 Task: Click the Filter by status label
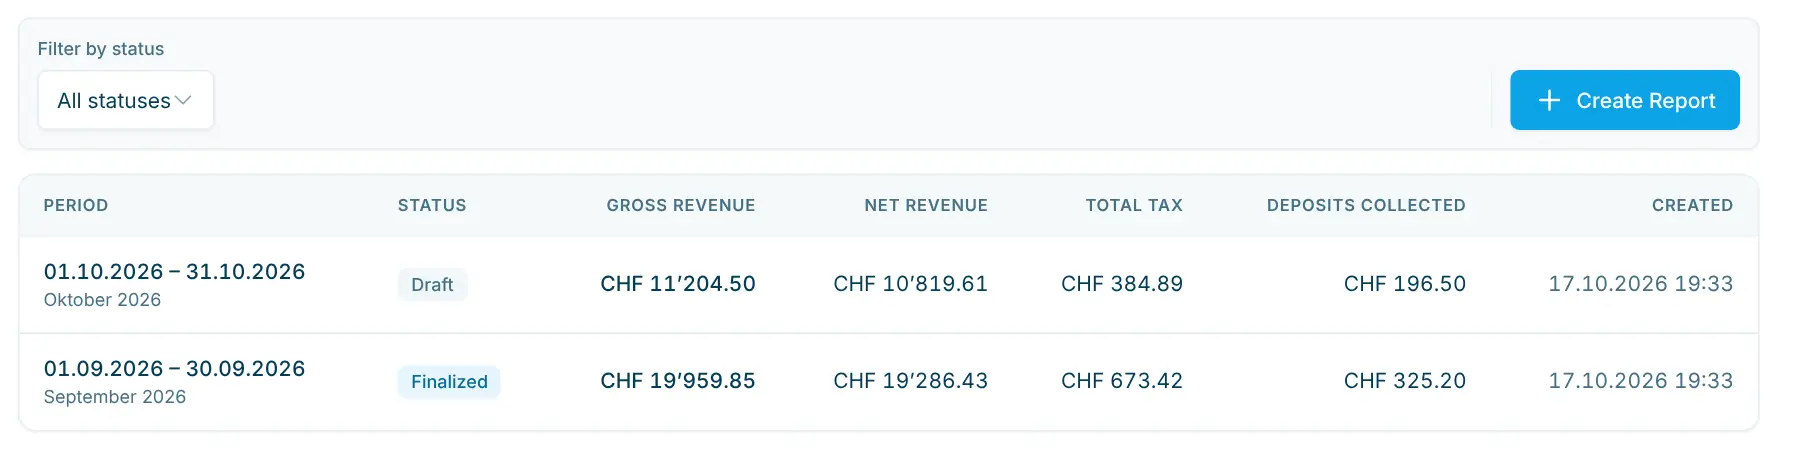coord(101,49)
